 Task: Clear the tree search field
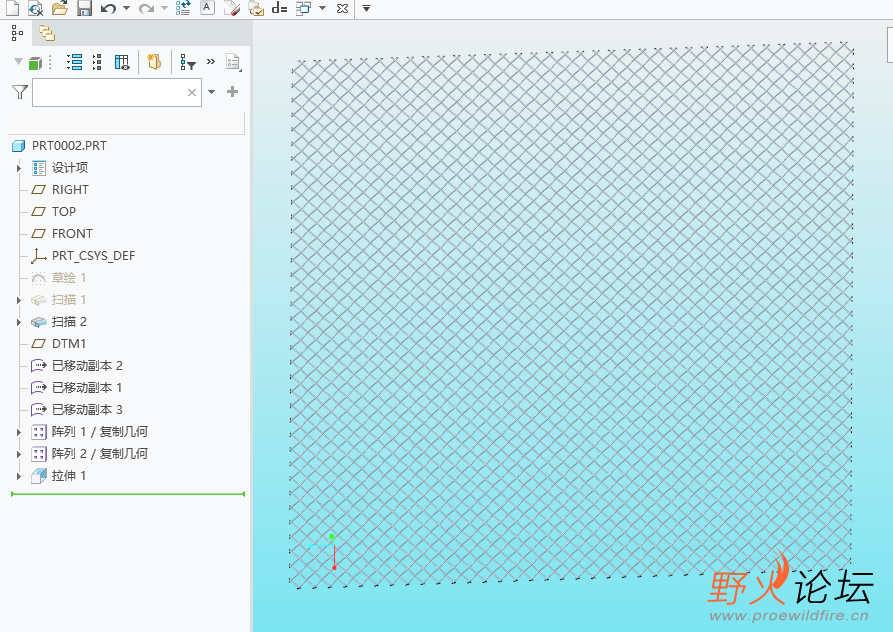(x=192, y=92)
